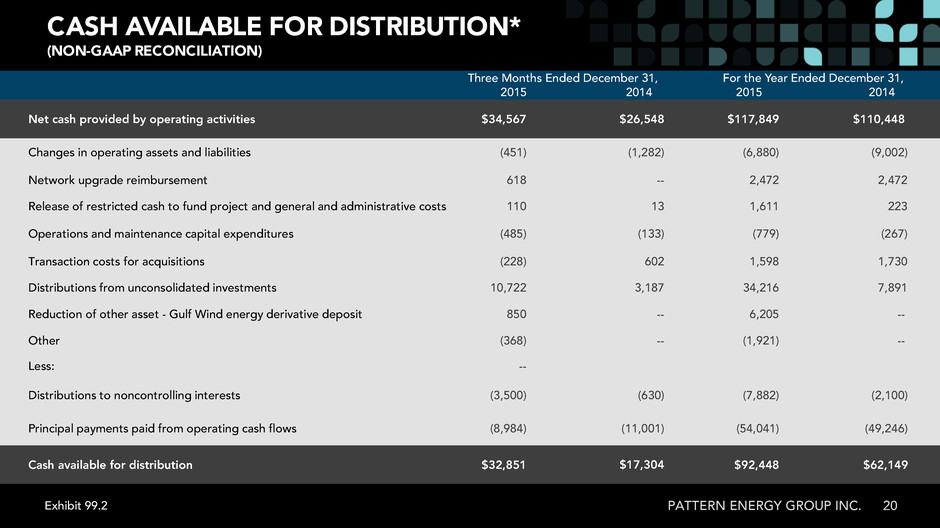
Task: Click the Gulf Wind energy derivative deposit row
Action: [x=470, y=314]
